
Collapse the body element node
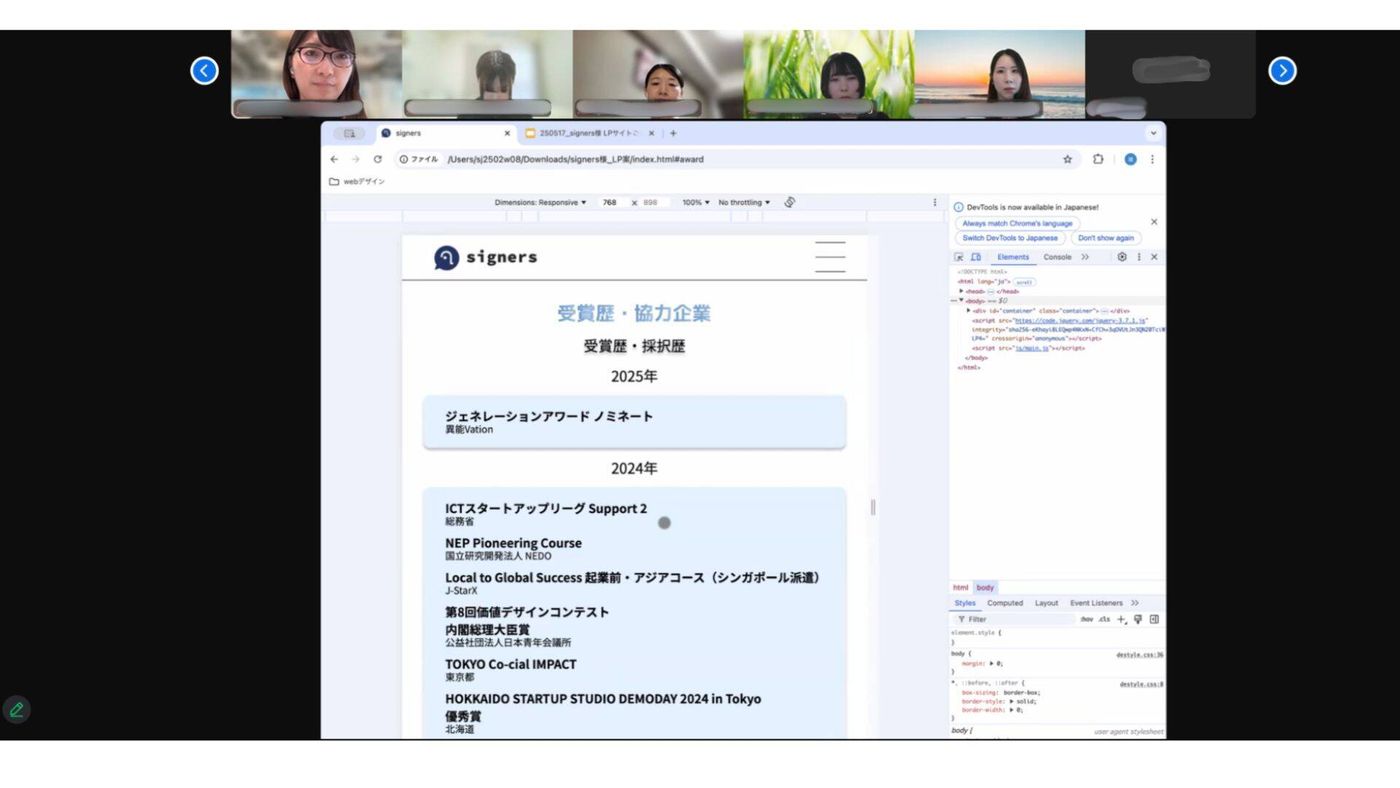pyautogui.click(x=962, y=300)
